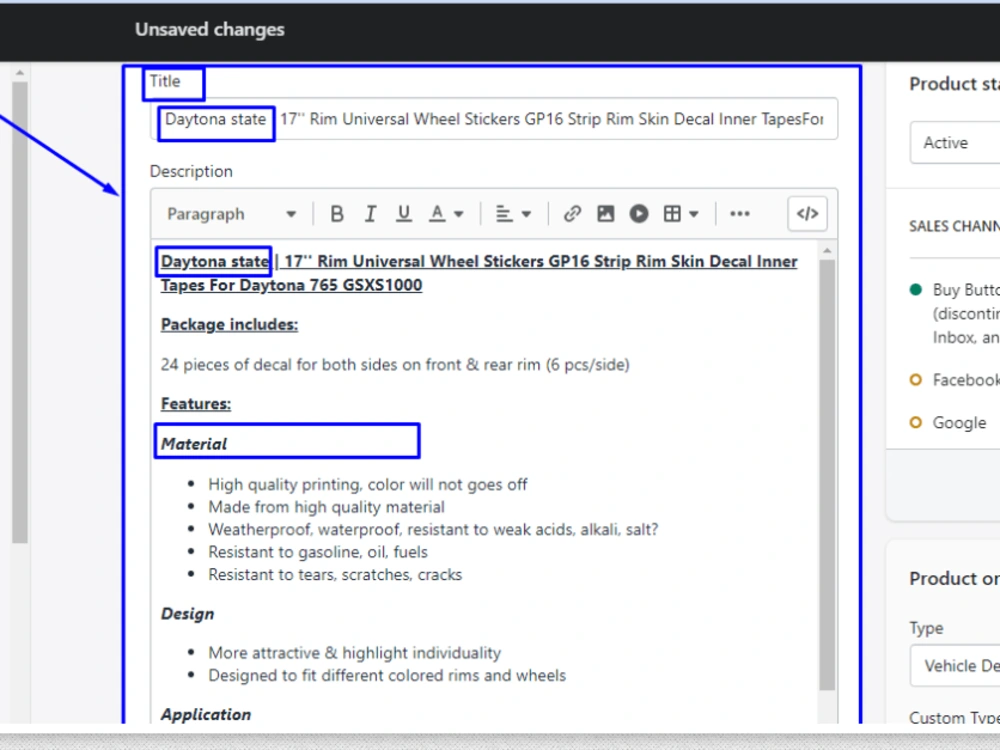Insert an image into description

(x=605, y=214)
